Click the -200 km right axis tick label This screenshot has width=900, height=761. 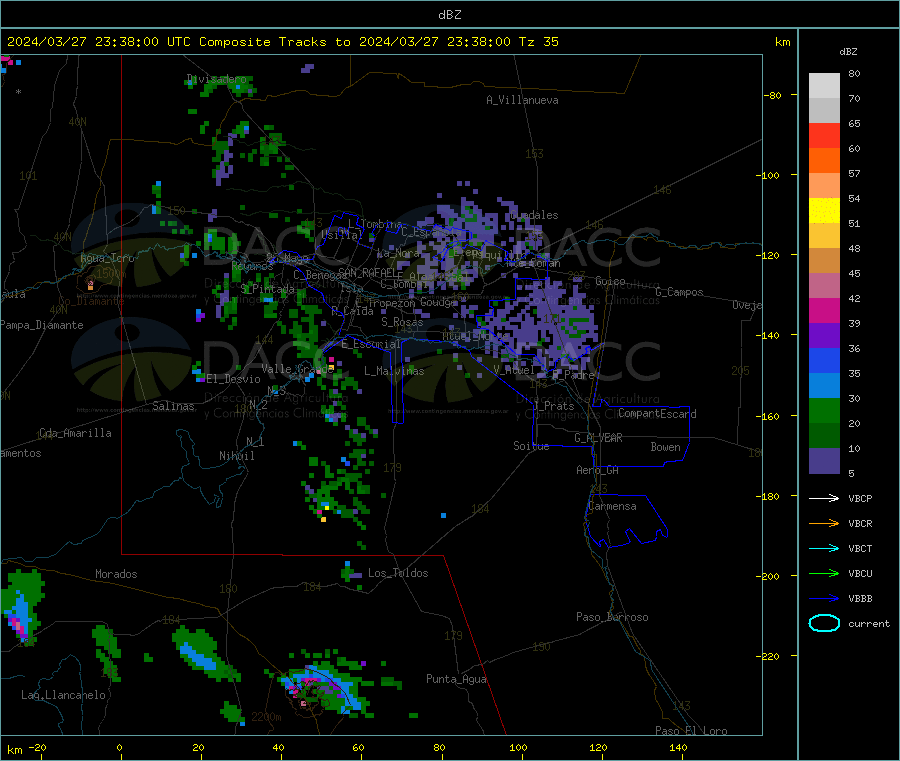point(768,576)
